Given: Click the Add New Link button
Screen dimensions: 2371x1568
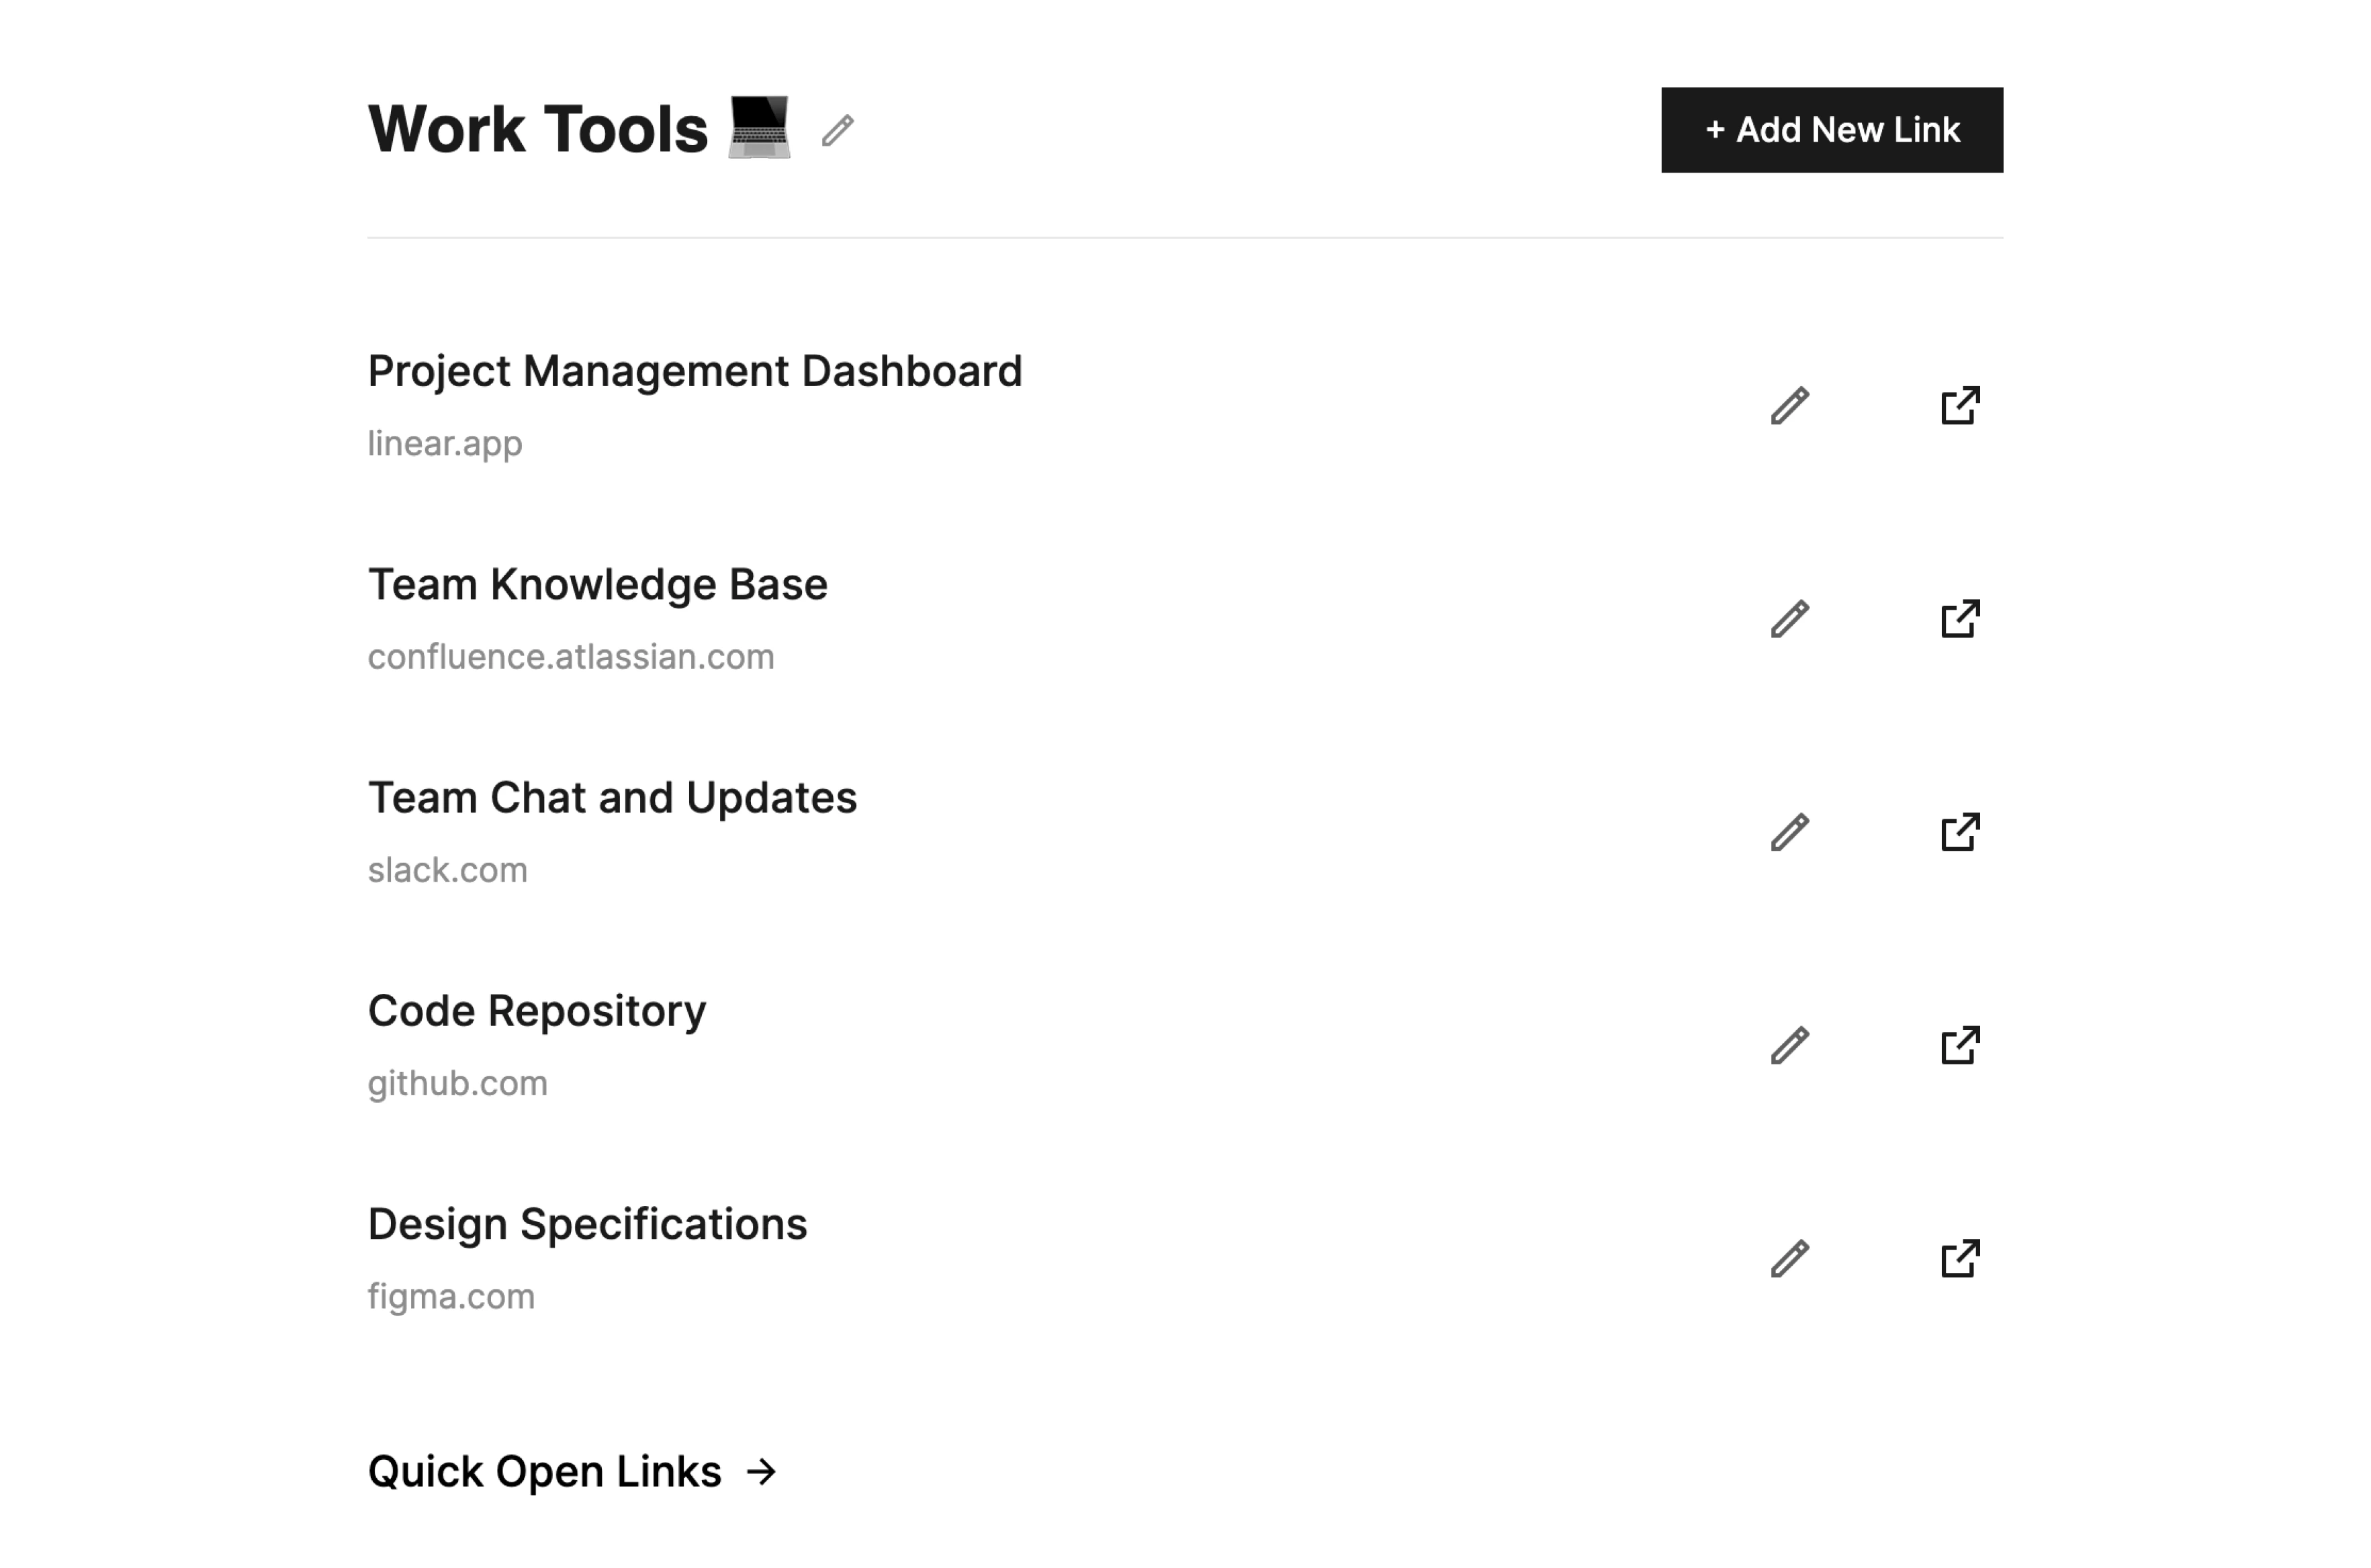Looking at the screenshot, I should click(x=1832, y=130).
